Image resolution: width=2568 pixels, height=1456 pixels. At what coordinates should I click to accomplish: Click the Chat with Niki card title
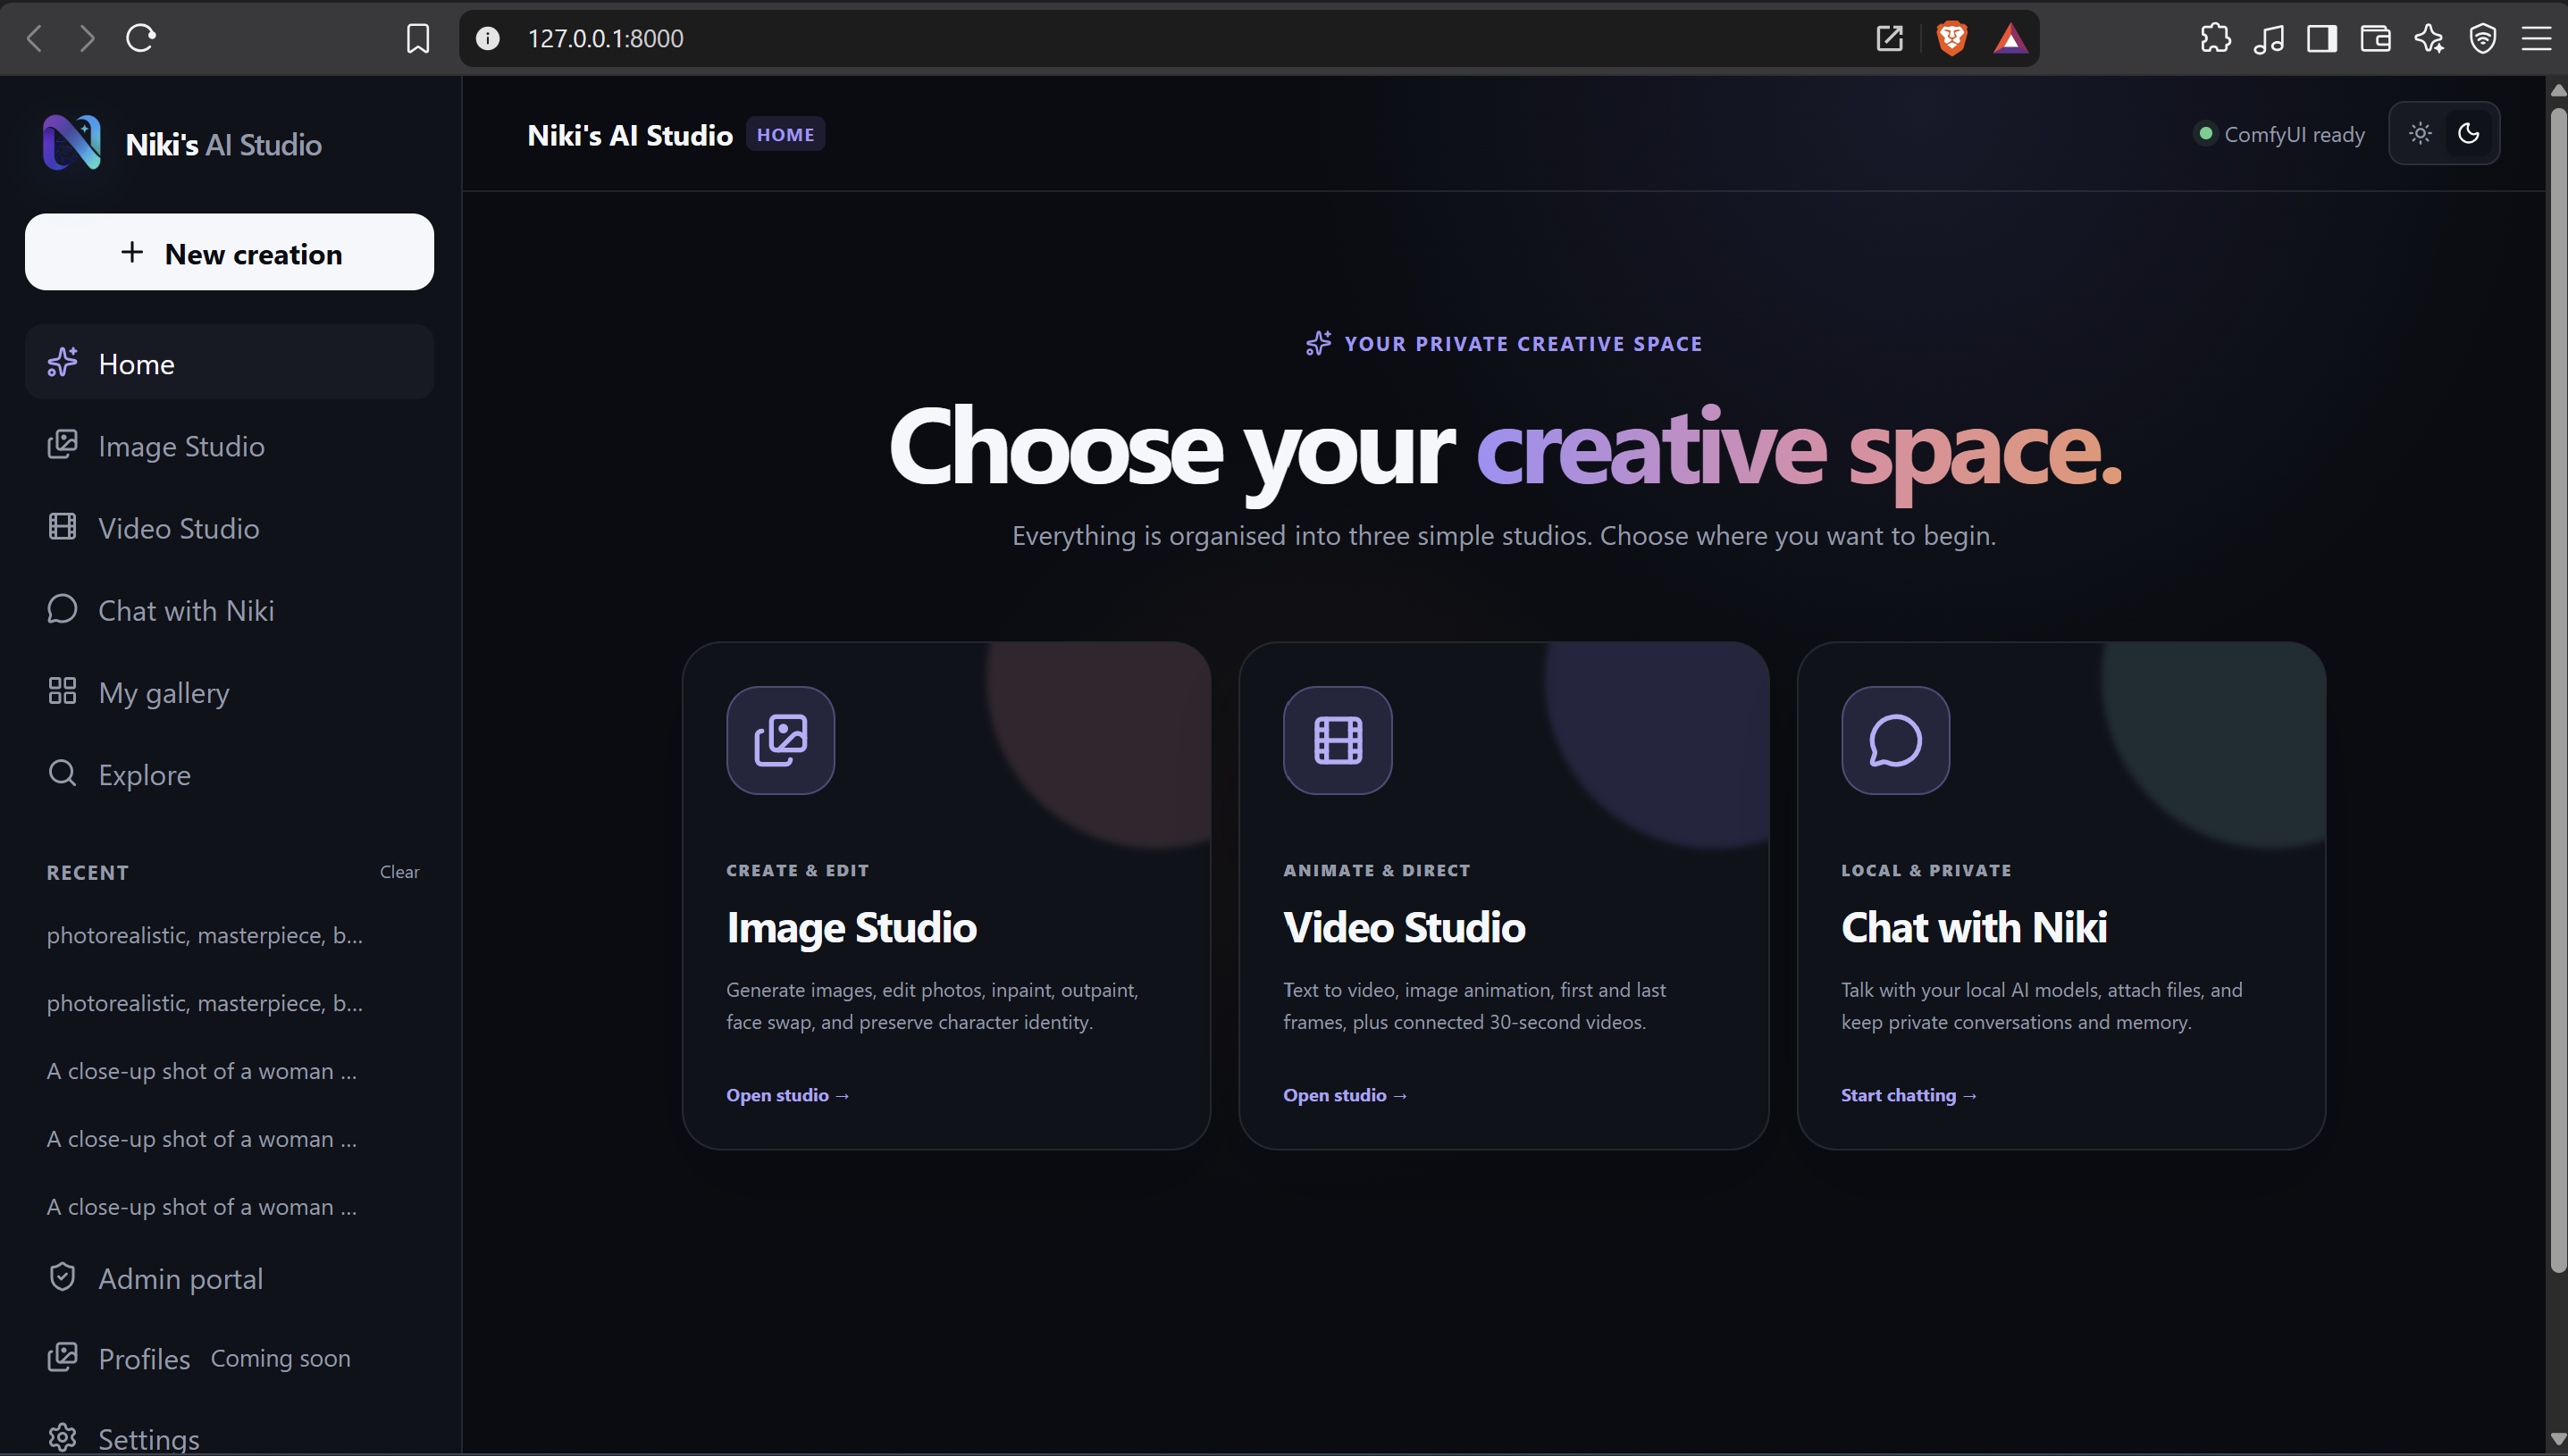pyautogui.click(x=1974, y=927)
